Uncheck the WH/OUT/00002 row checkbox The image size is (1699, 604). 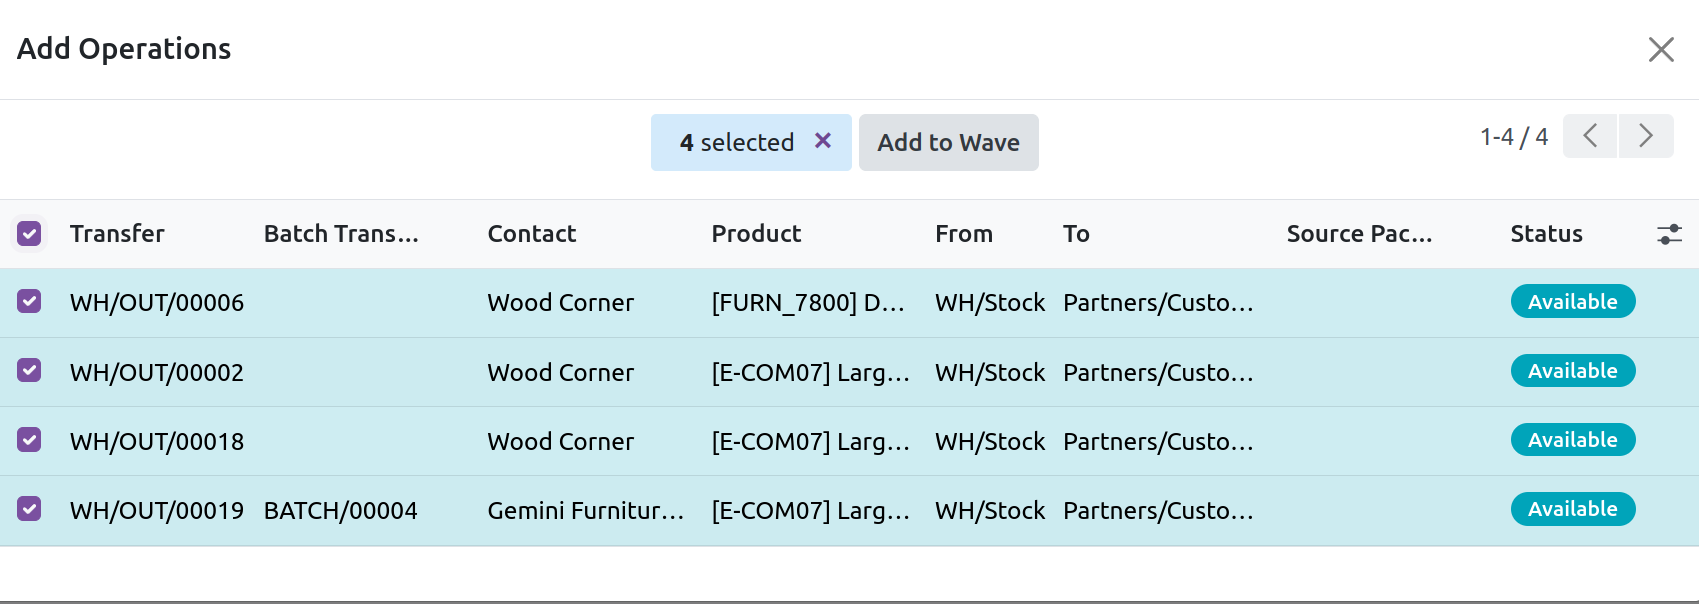tap(29, 371)
